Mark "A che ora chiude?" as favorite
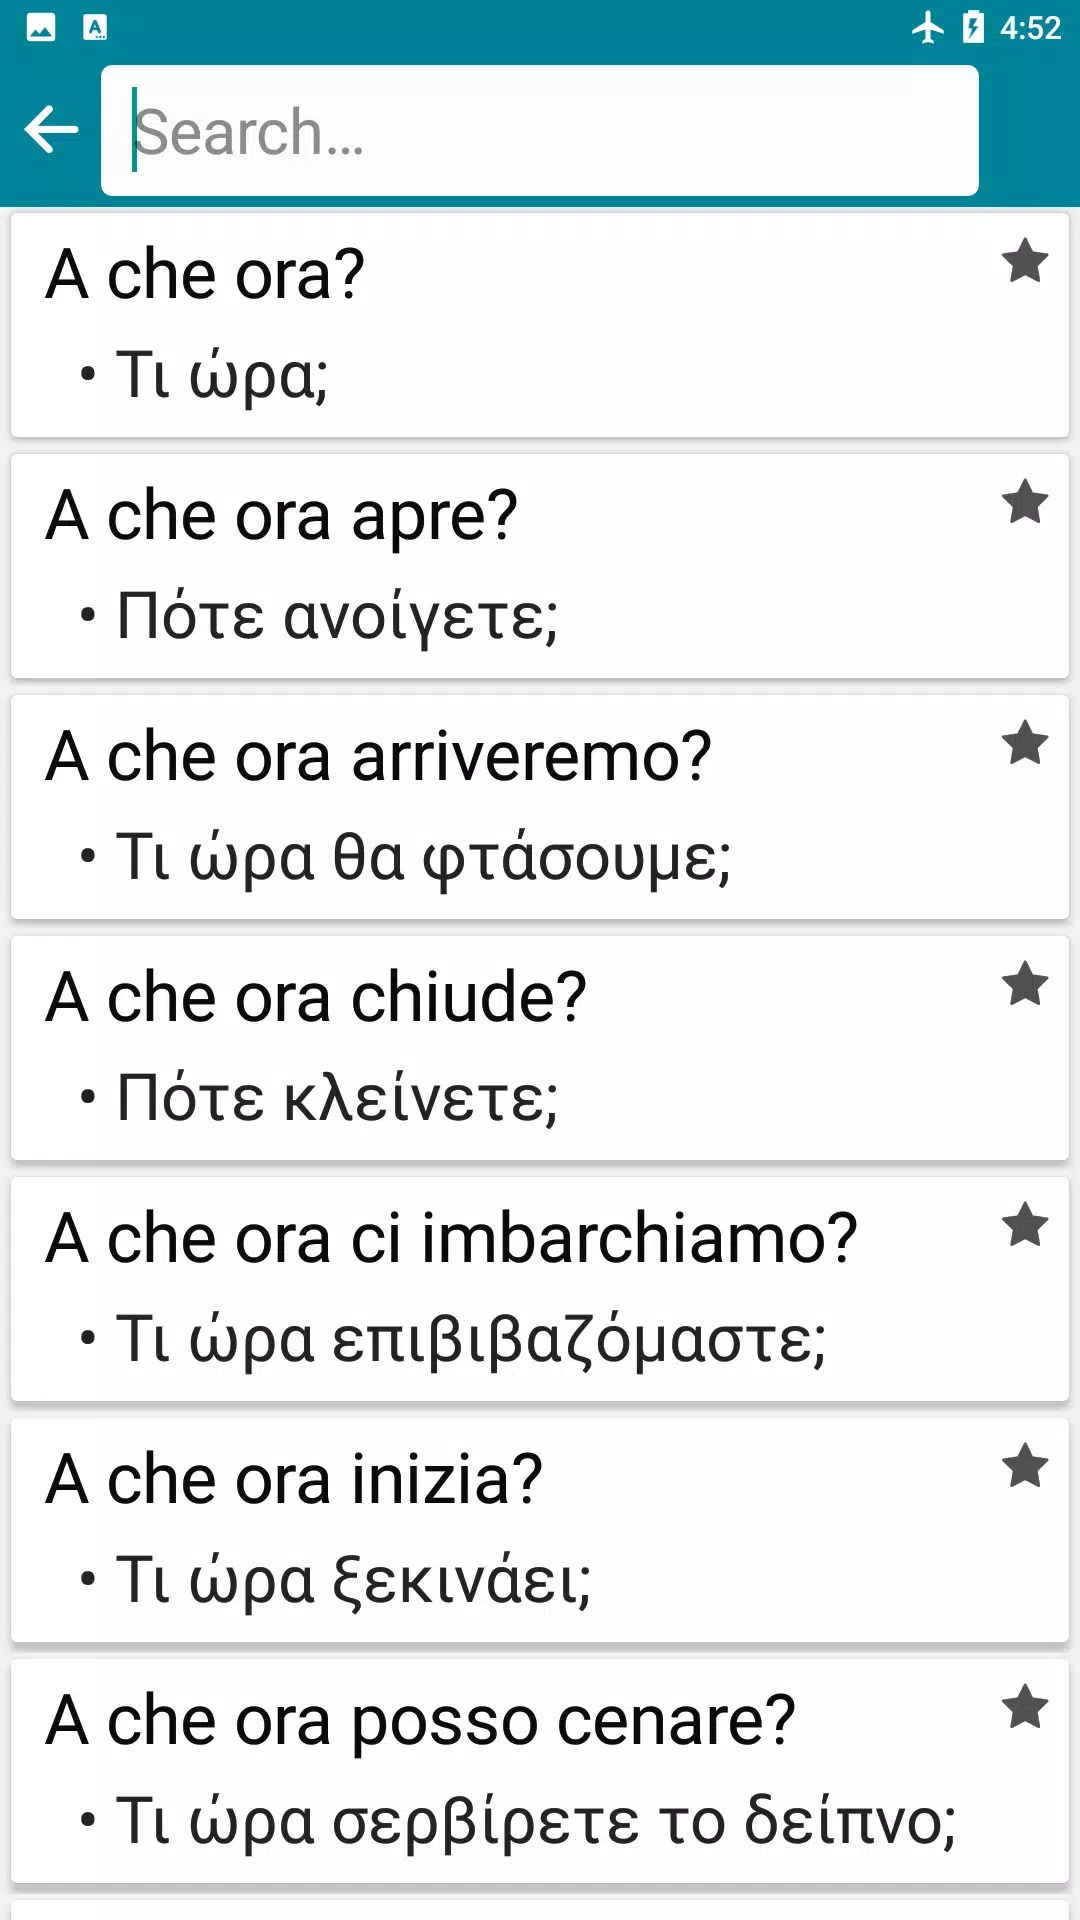Screen dimensions: 1080x1920 [x=1025, y=984]
